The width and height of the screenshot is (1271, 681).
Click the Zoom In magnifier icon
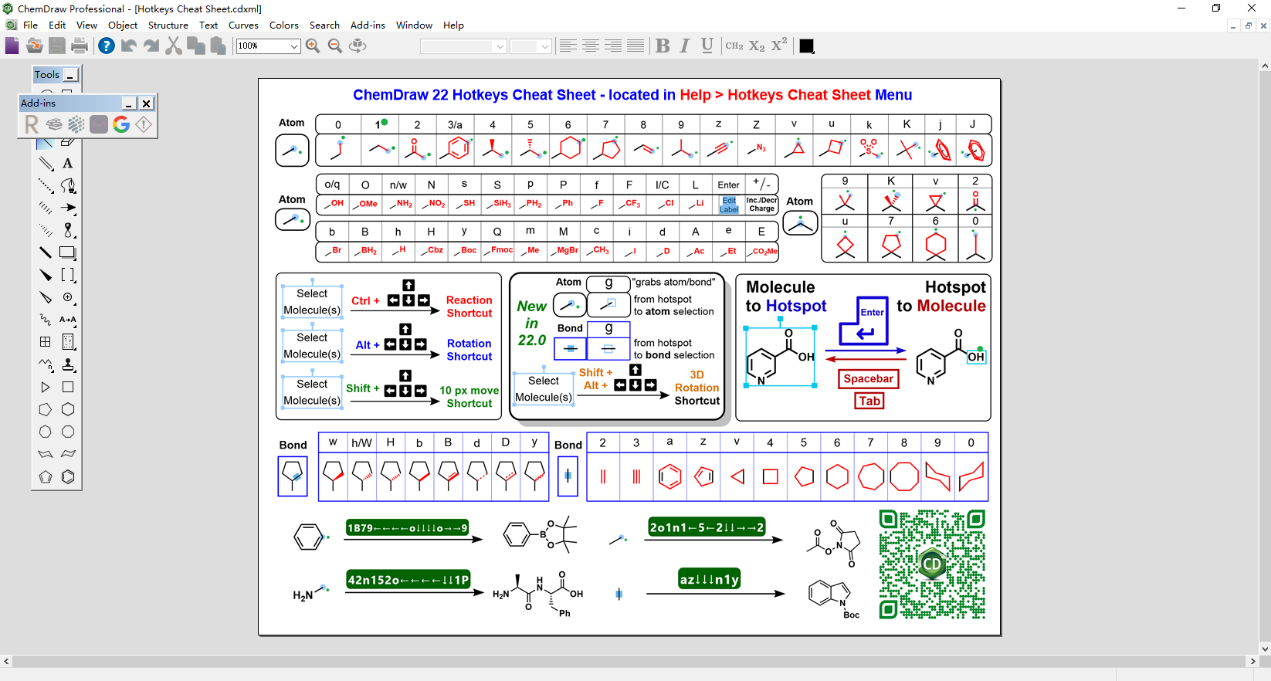[313, 46]
